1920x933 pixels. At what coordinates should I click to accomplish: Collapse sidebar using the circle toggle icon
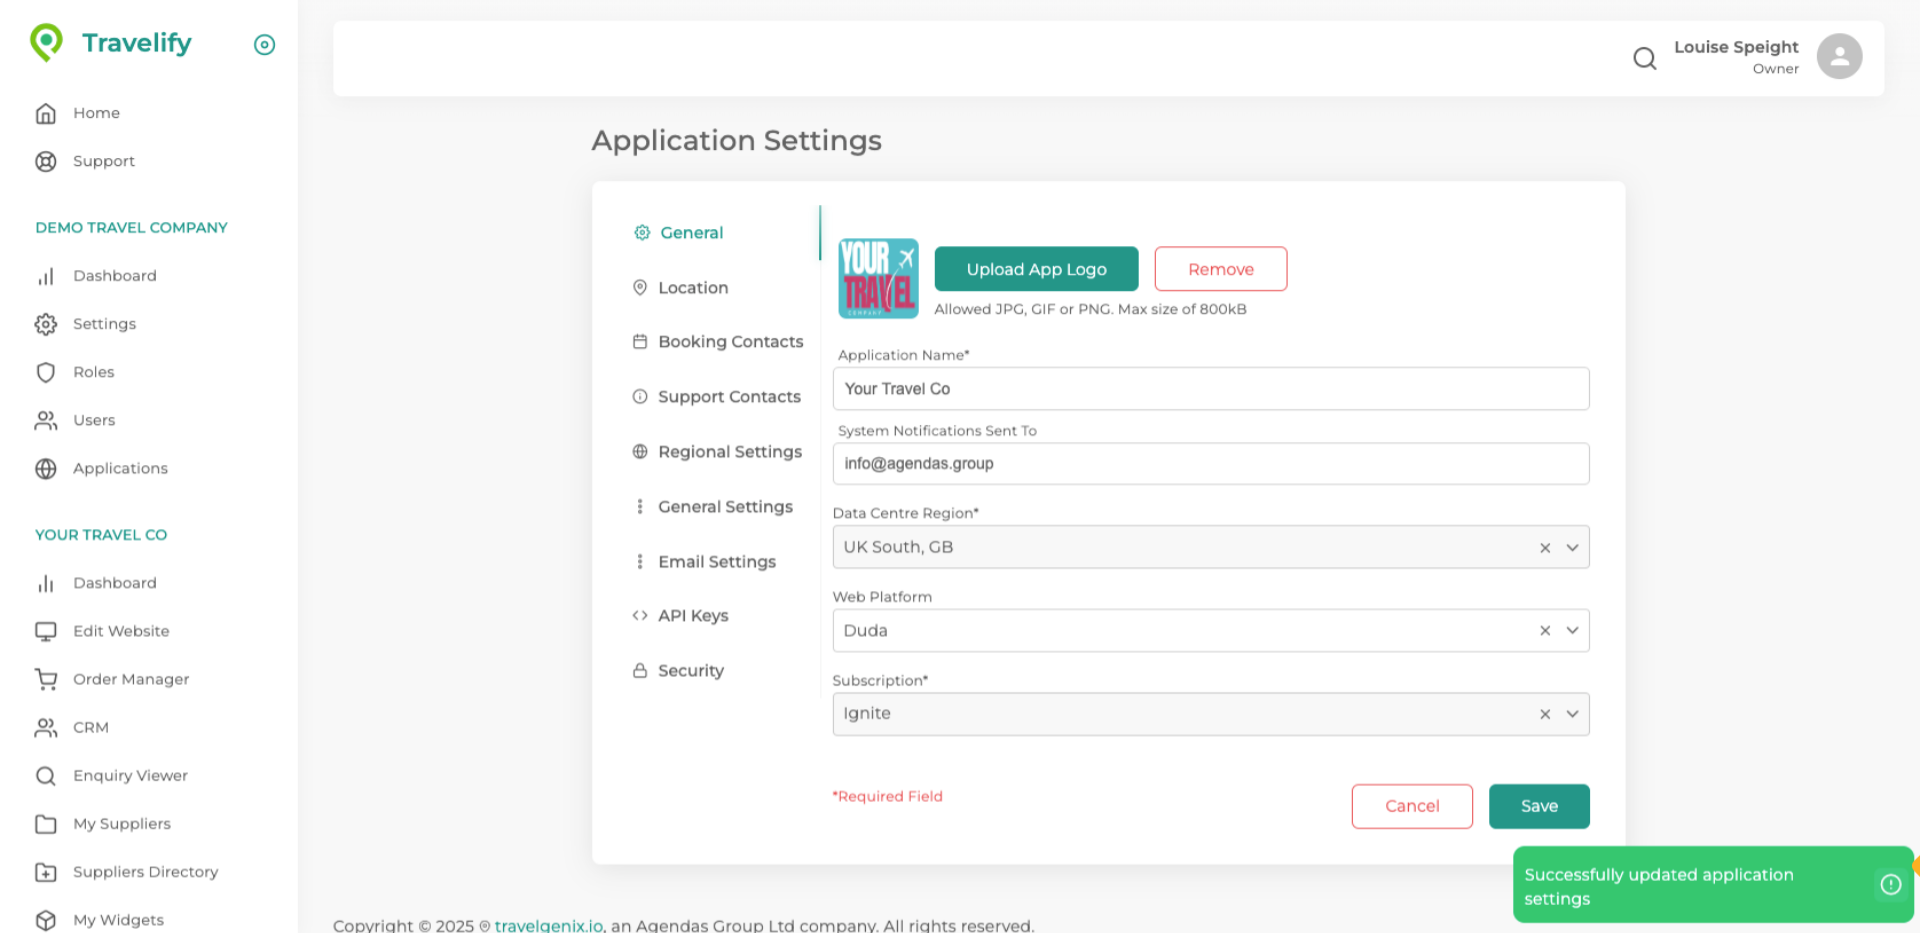[x=264, y=45]
